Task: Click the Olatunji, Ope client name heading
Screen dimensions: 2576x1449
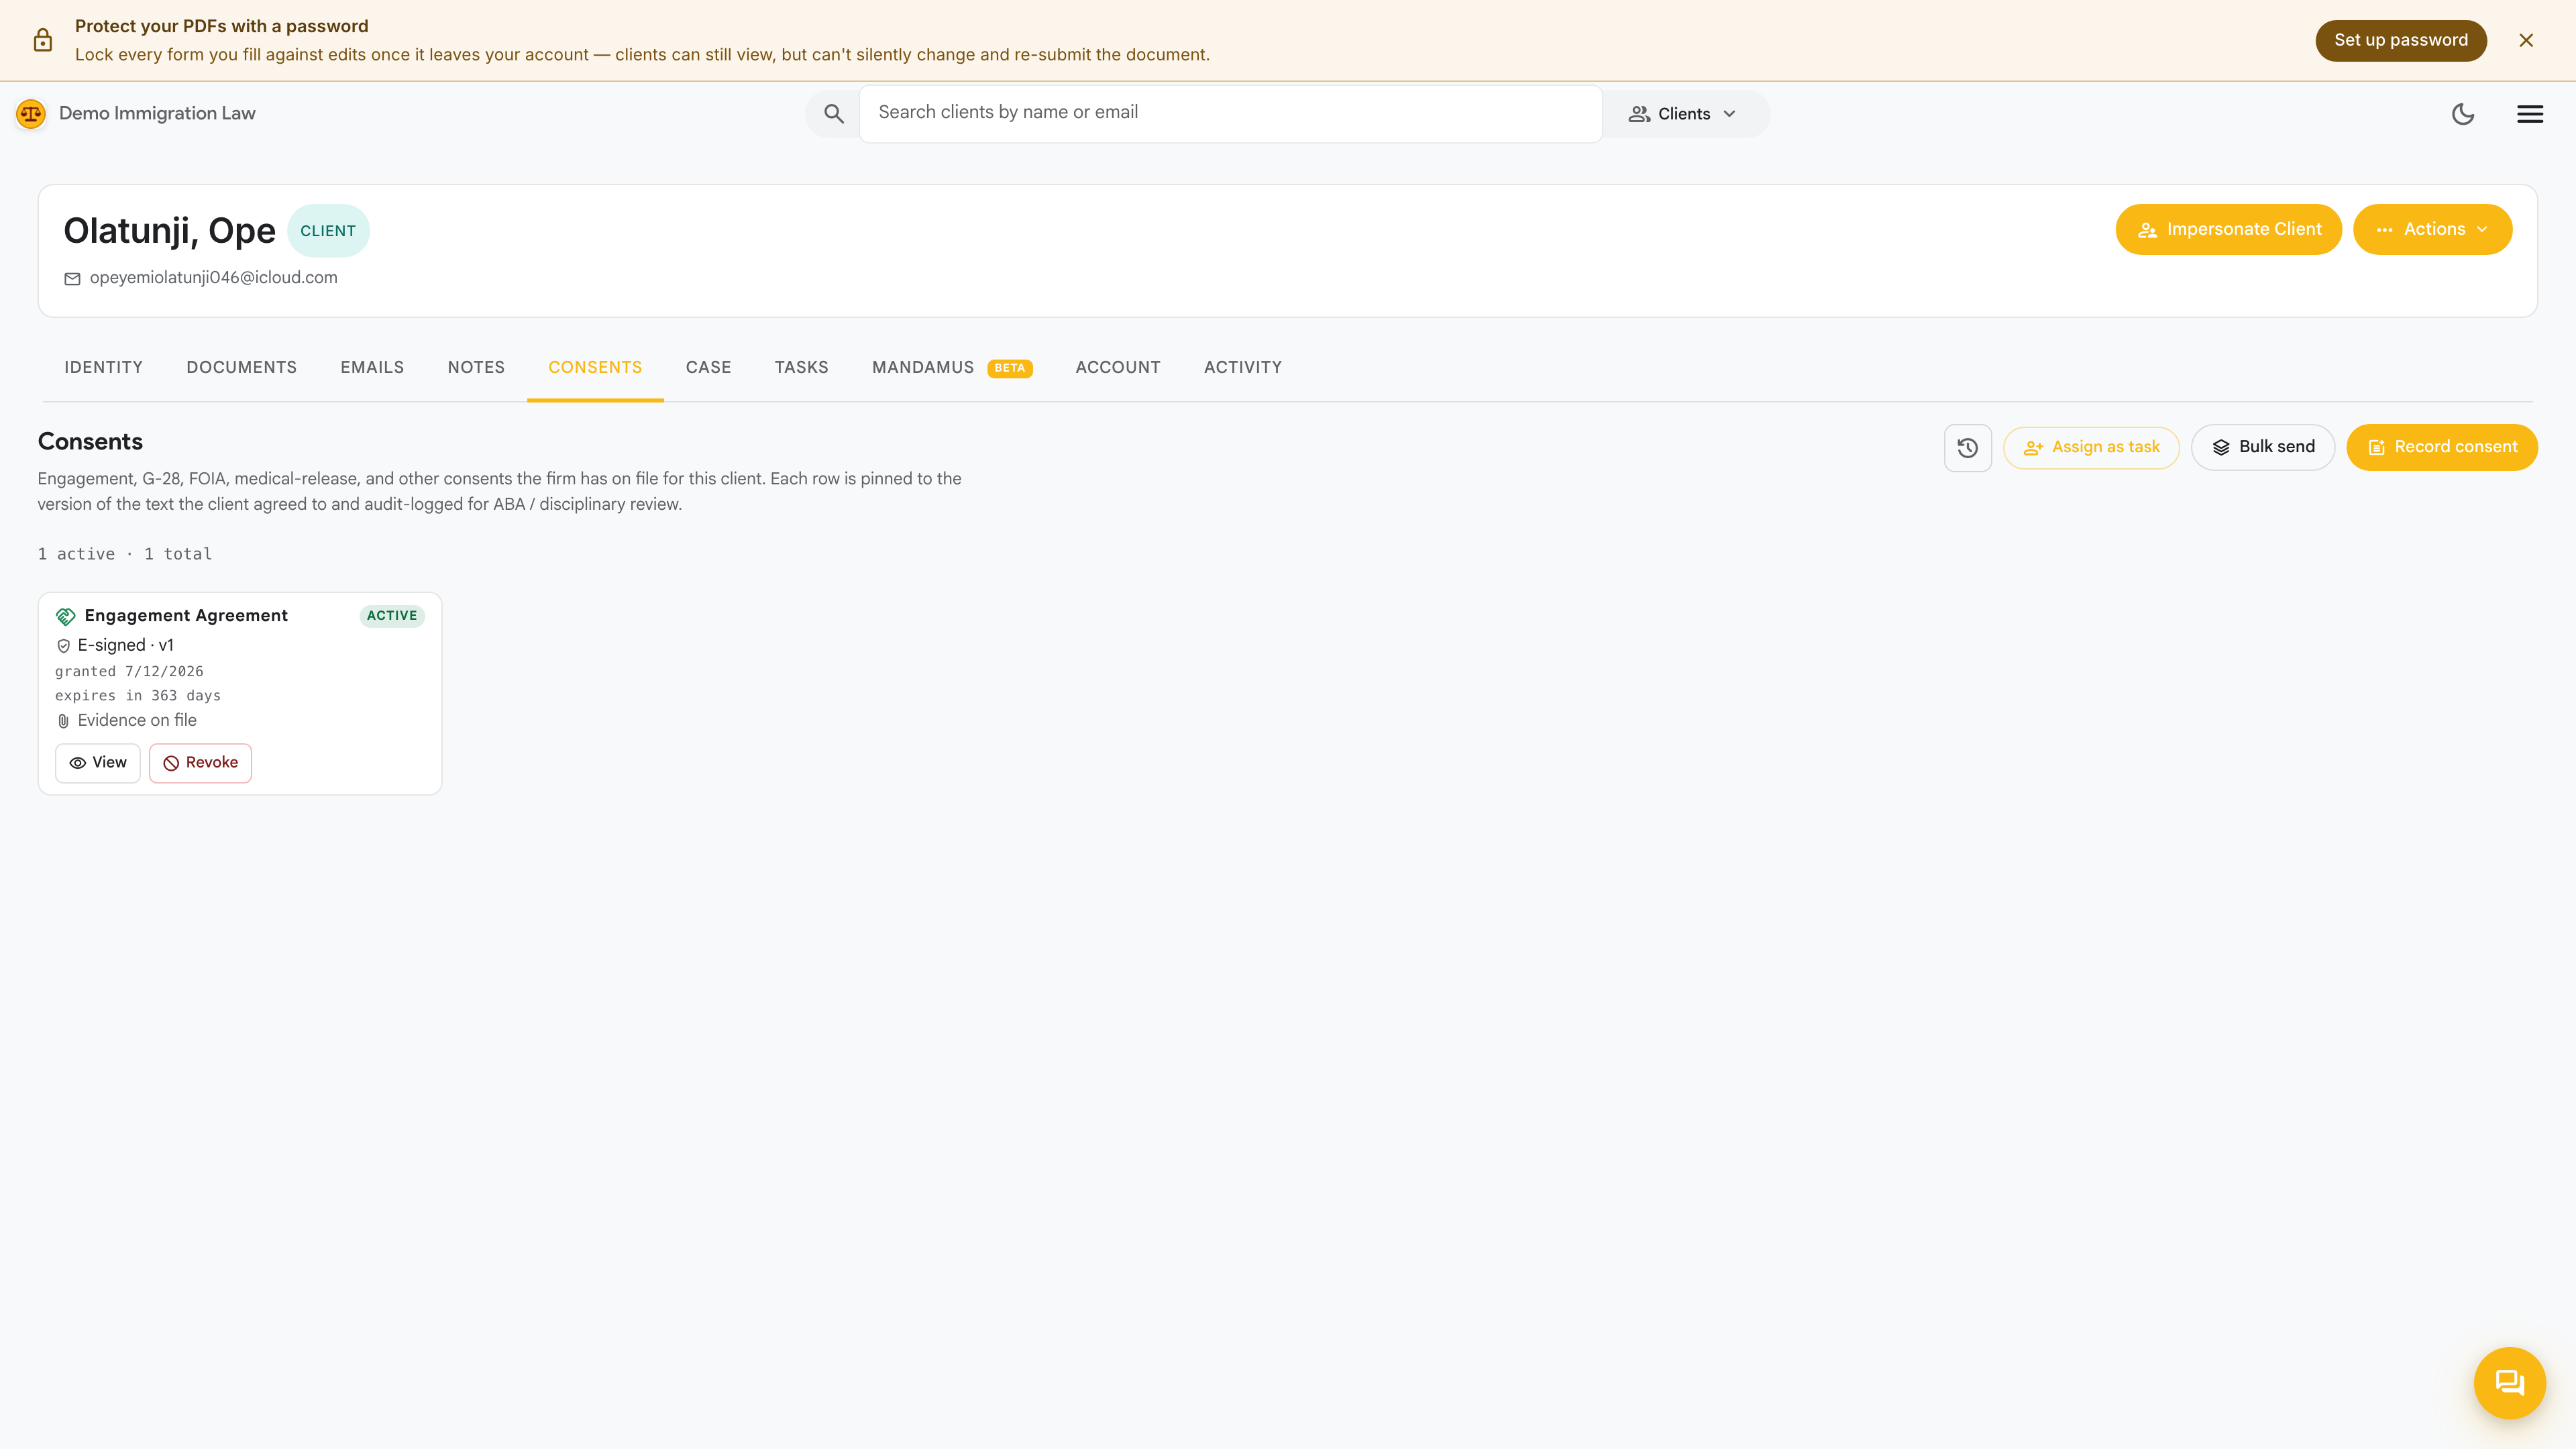Action: (x=169, y=231)
